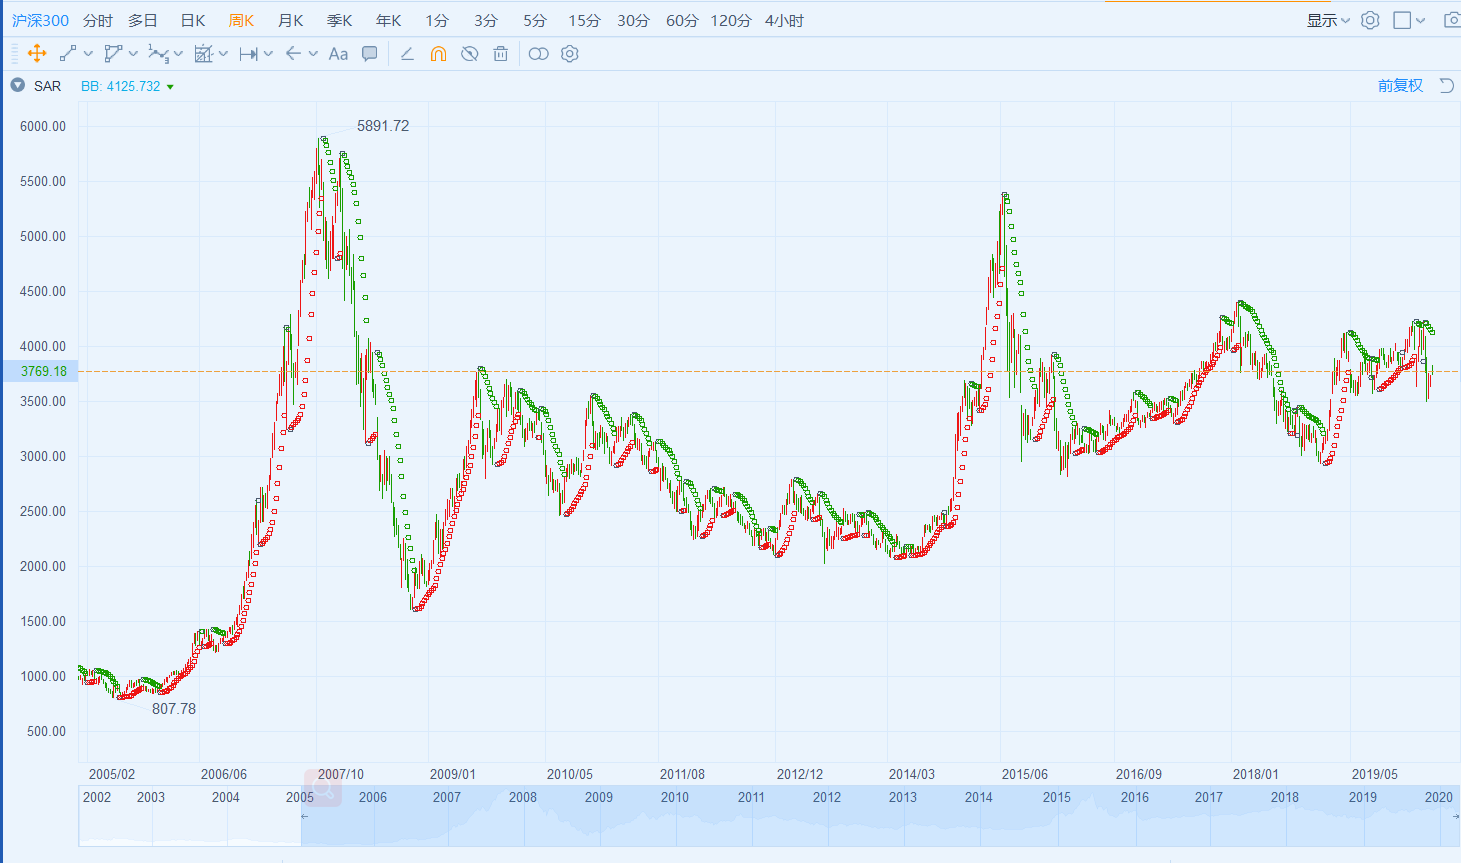Select the 3分 interval
The height and width of the screenshot is (863, 1461).
click(x=486, y=20)
